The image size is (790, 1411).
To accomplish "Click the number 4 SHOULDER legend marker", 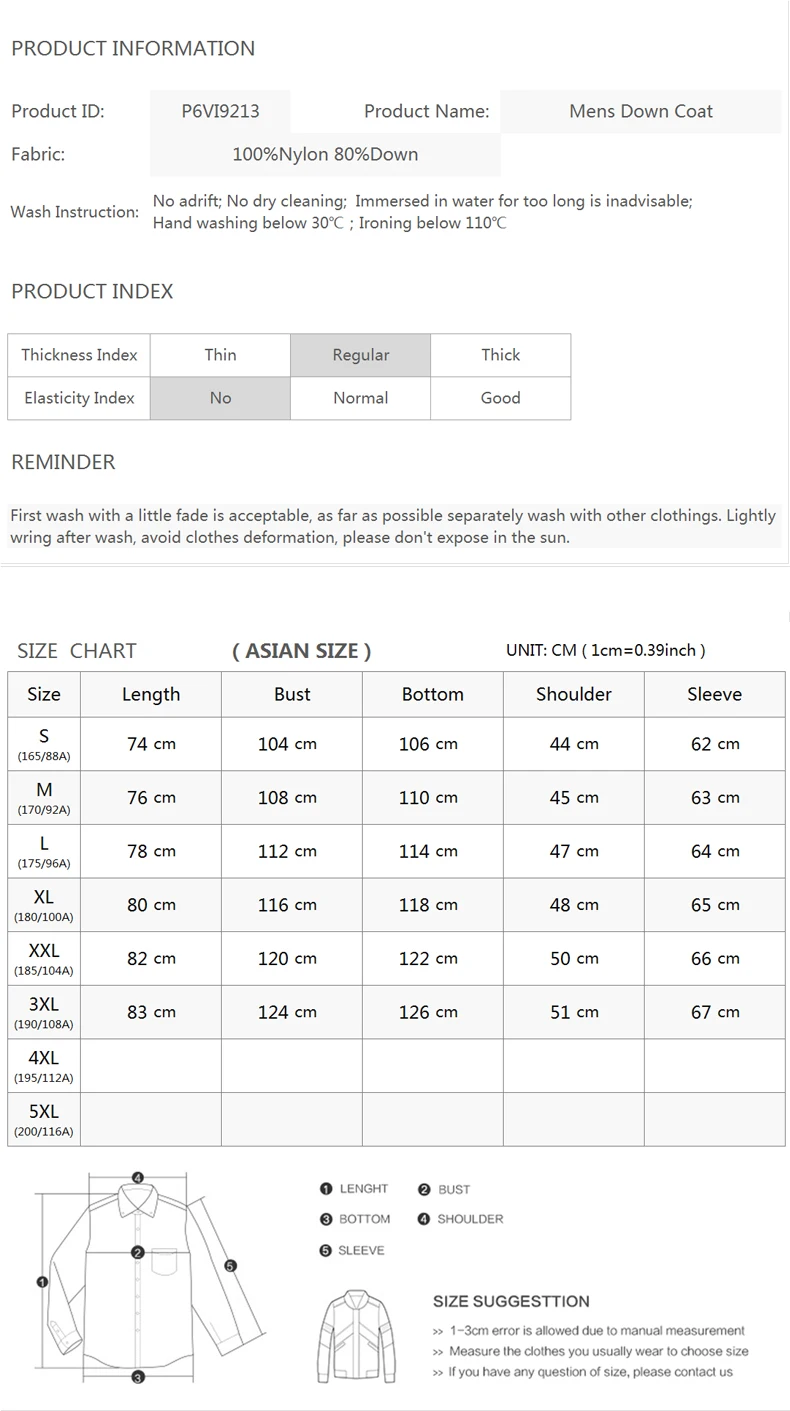I will [424, 1219].
